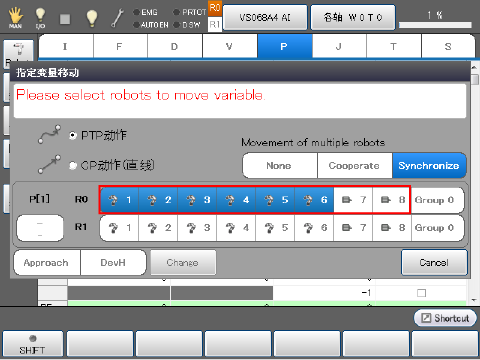The image size is (480, 360).
Task: Toggle R1 joint 3
Action: pos(197,228)
